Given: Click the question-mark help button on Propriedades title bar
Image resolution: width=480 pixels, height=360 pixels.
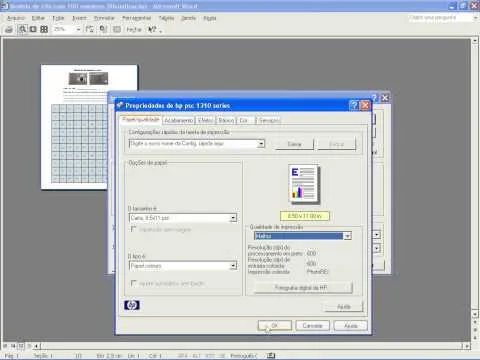Looking at the screenshot, I should click(354, 106).
